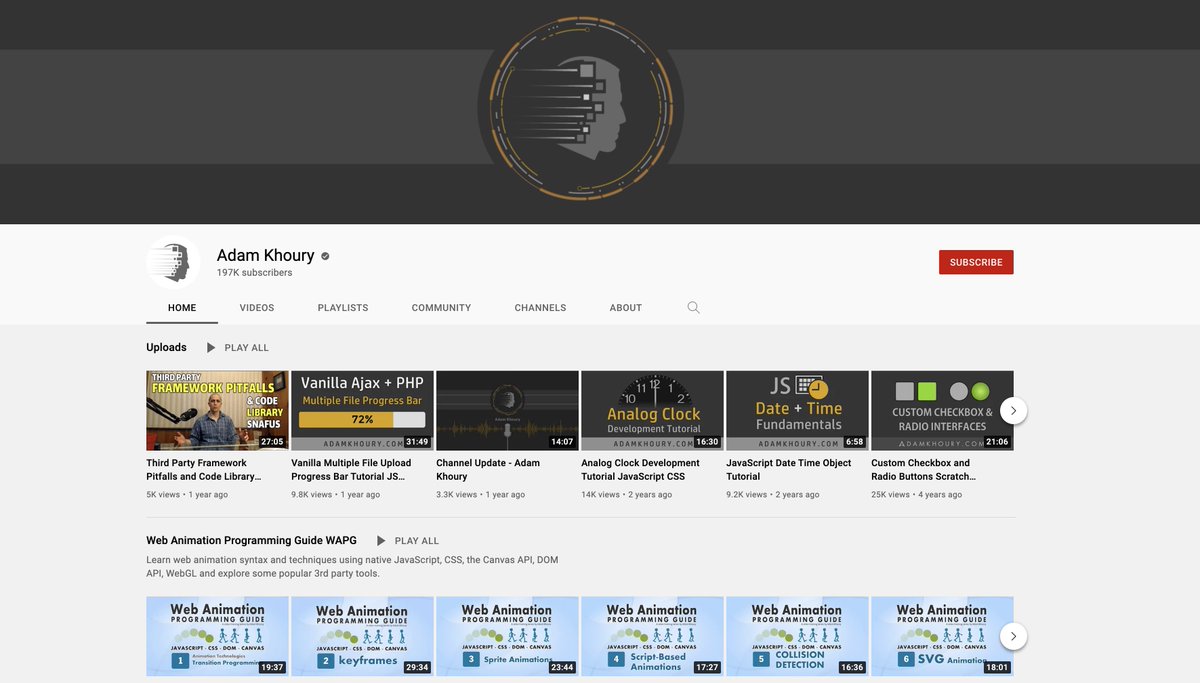
Task: Click the Play All icon beside Web Animation Guide
Action: tap(381, 541)
